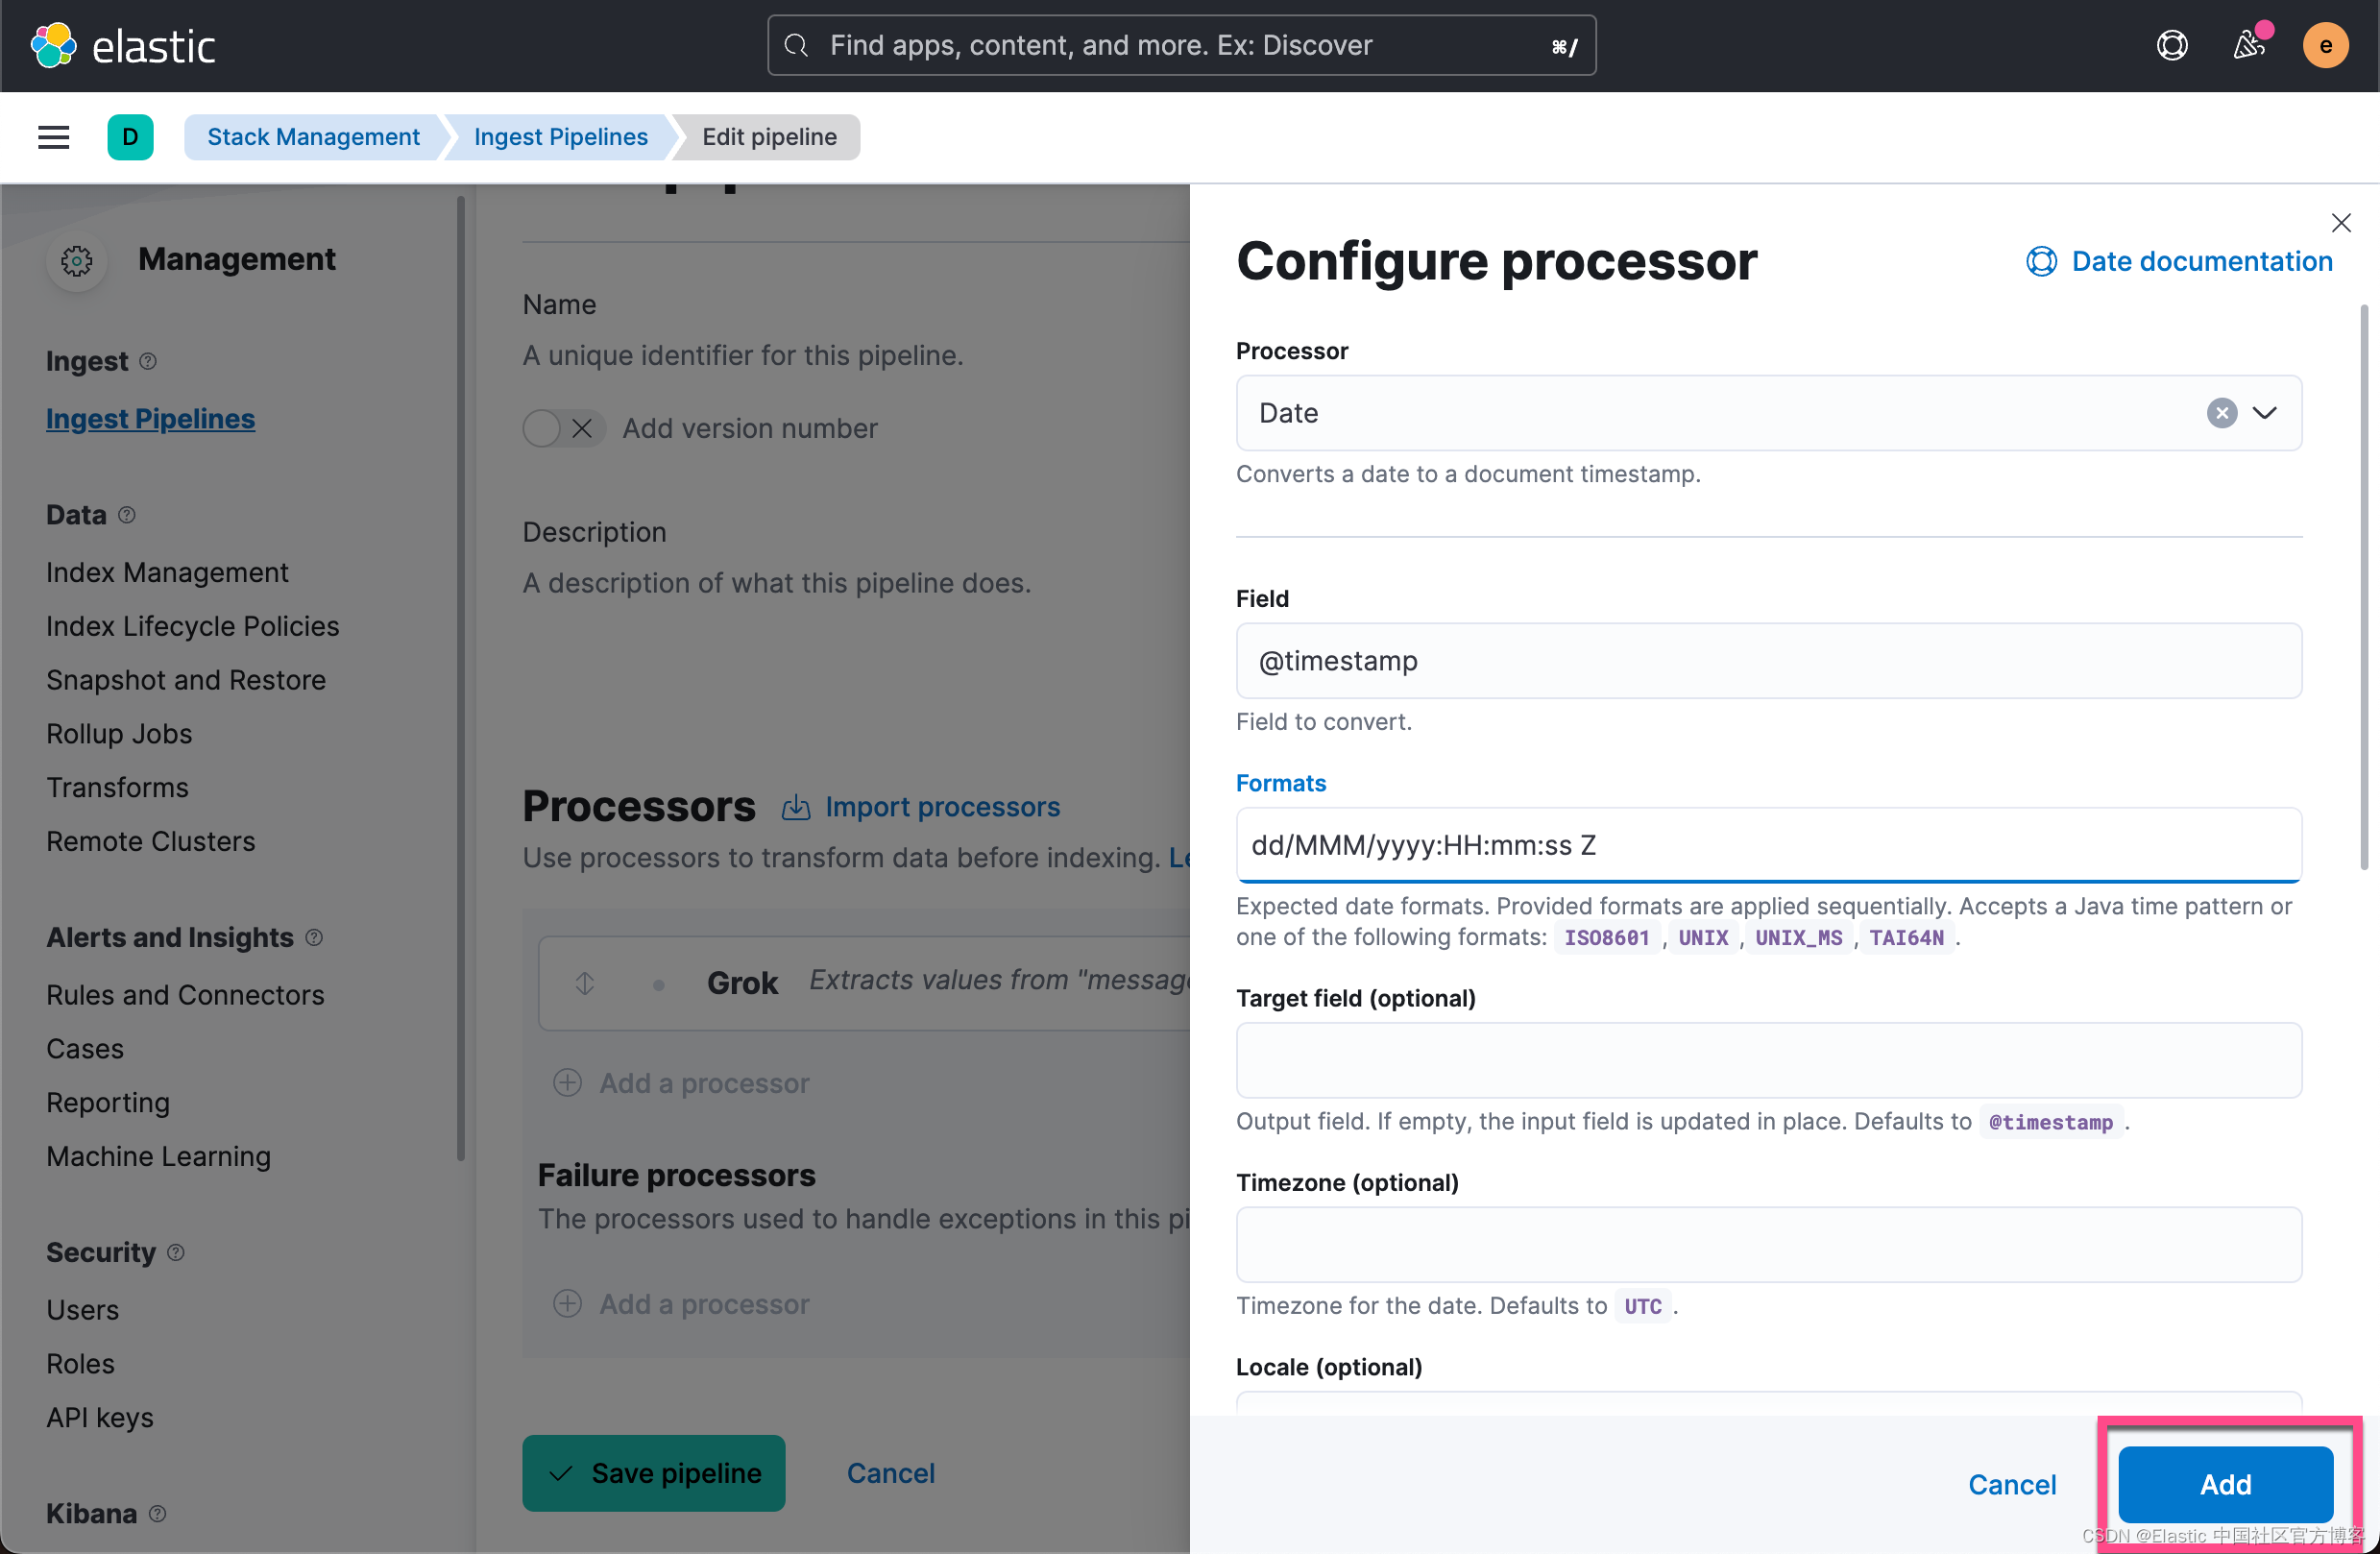The image size is (2380, 1554).
Task: Navigate to Ingest Pipelines breadcrumb
Action: click(560, 137)
